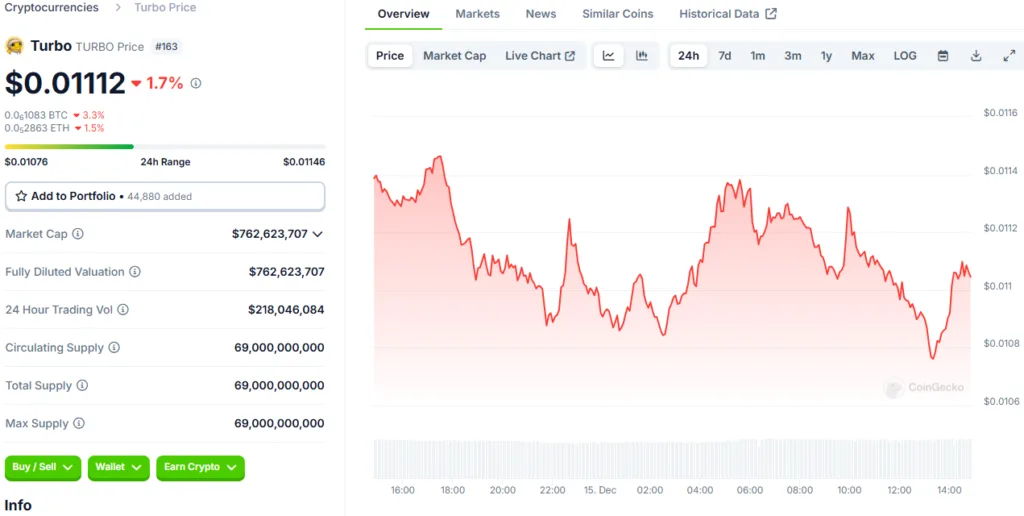Image resolution: width=1024 pixels, height=516 pixels.
Task: Select the 24h time range
Action: point(688,56)
